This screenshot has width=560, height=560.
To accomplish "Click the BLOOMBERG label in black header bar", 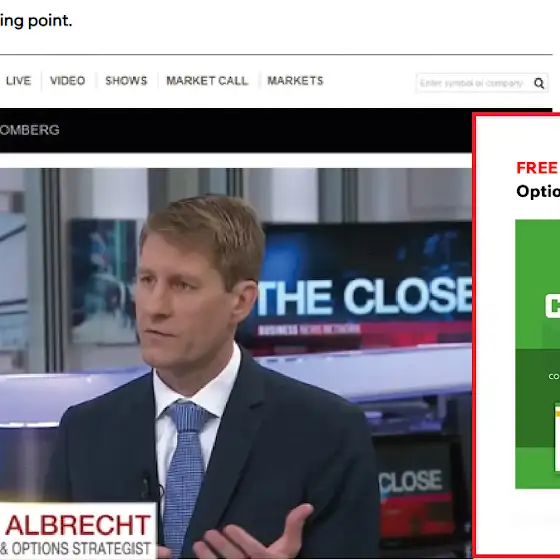I will 30,130.
